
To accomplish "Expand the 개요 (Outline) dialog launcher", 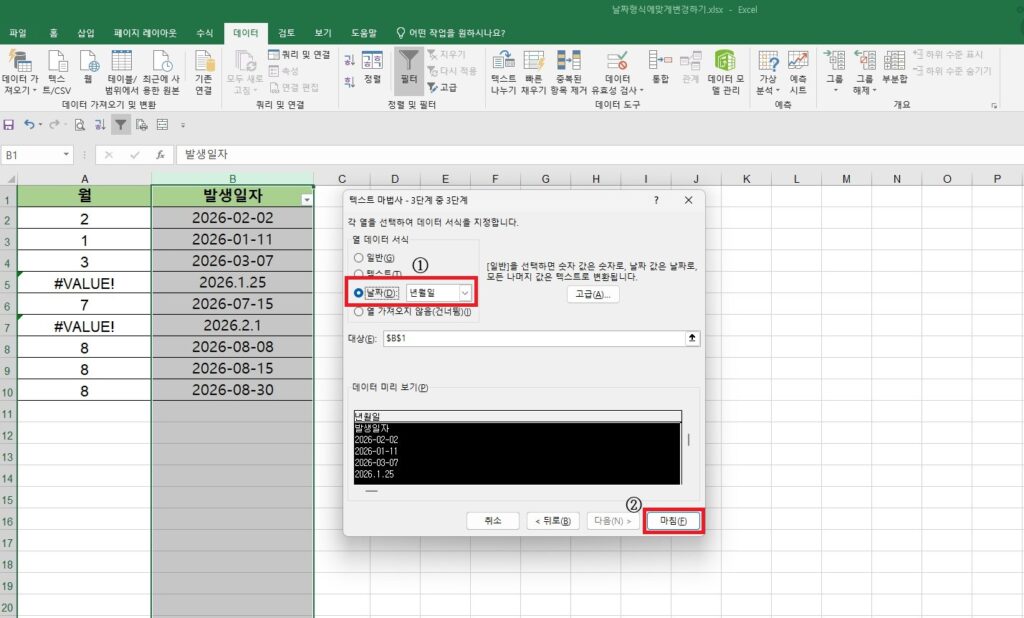I will click(x=994, y=105).
